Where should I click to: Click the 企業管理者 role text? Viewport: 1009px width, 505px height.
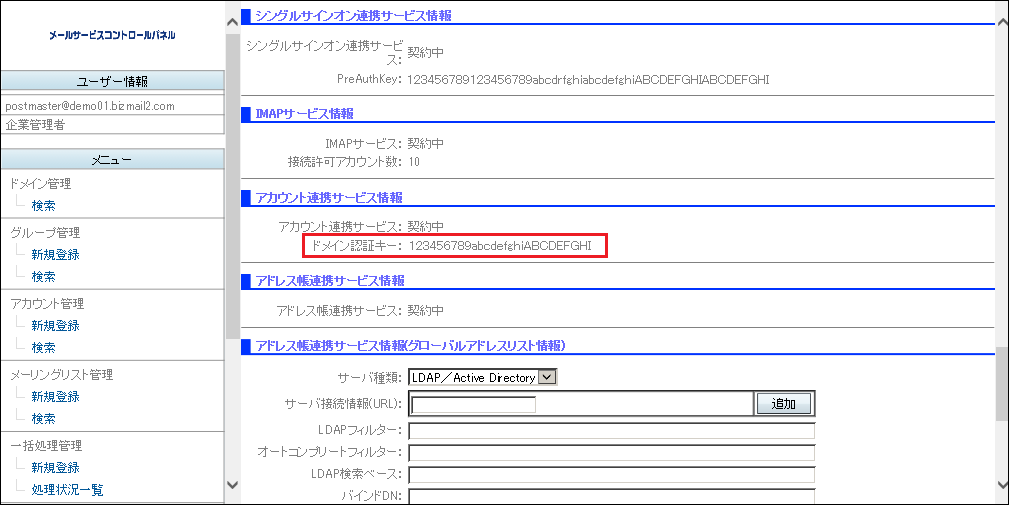(x=35, y=125)
